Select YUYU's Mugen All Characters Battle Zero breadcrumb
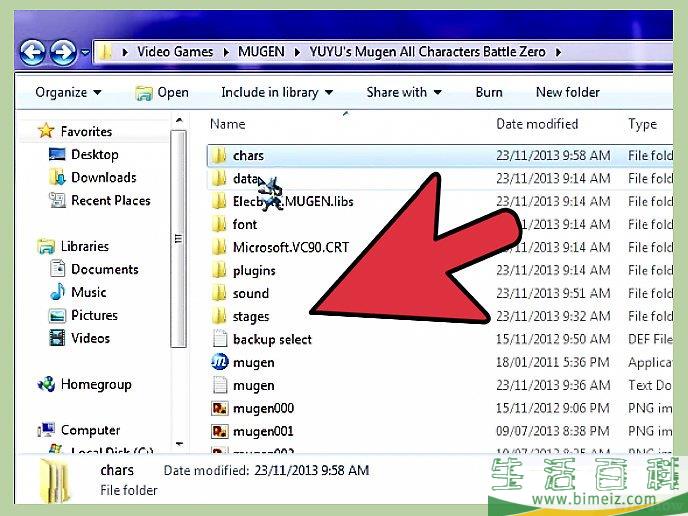 tap(427, 52)
